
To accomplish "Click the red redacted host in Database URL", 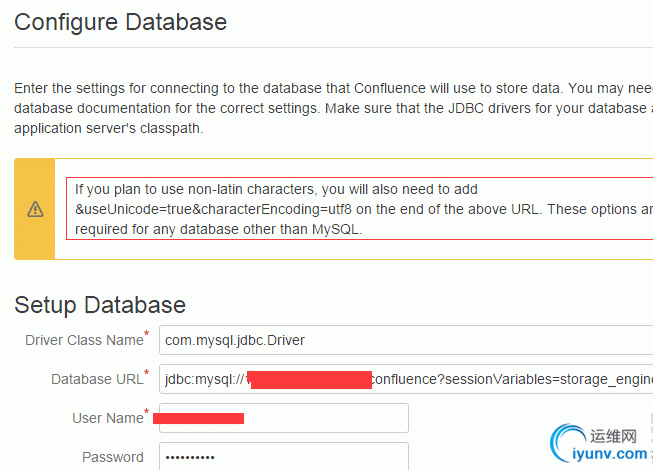I will [x=310, y=379].
